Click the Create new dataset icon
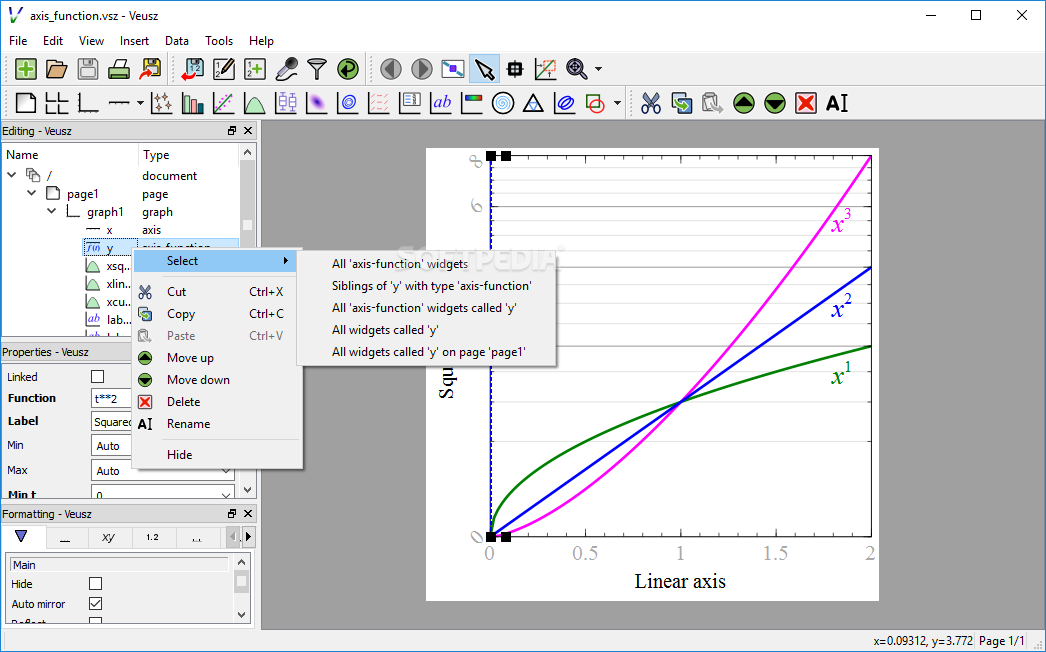Image resolution: width=1046 pixels, height=652 pixels. [255, 69]
